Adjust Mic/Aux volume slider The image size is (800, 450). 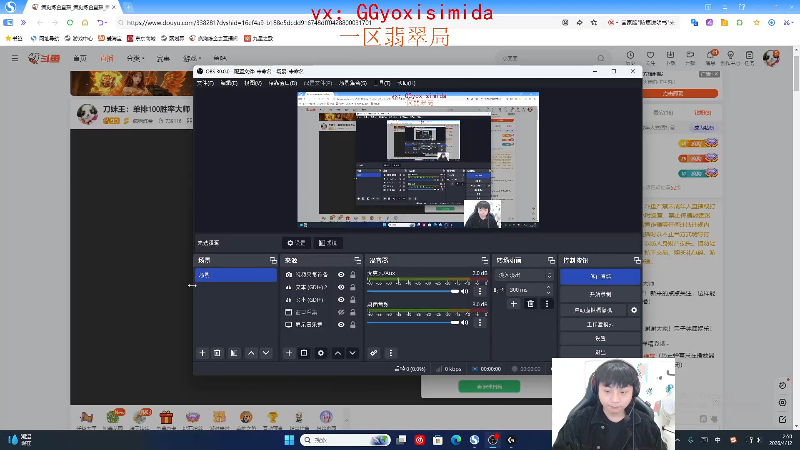(x=412, y=291)
